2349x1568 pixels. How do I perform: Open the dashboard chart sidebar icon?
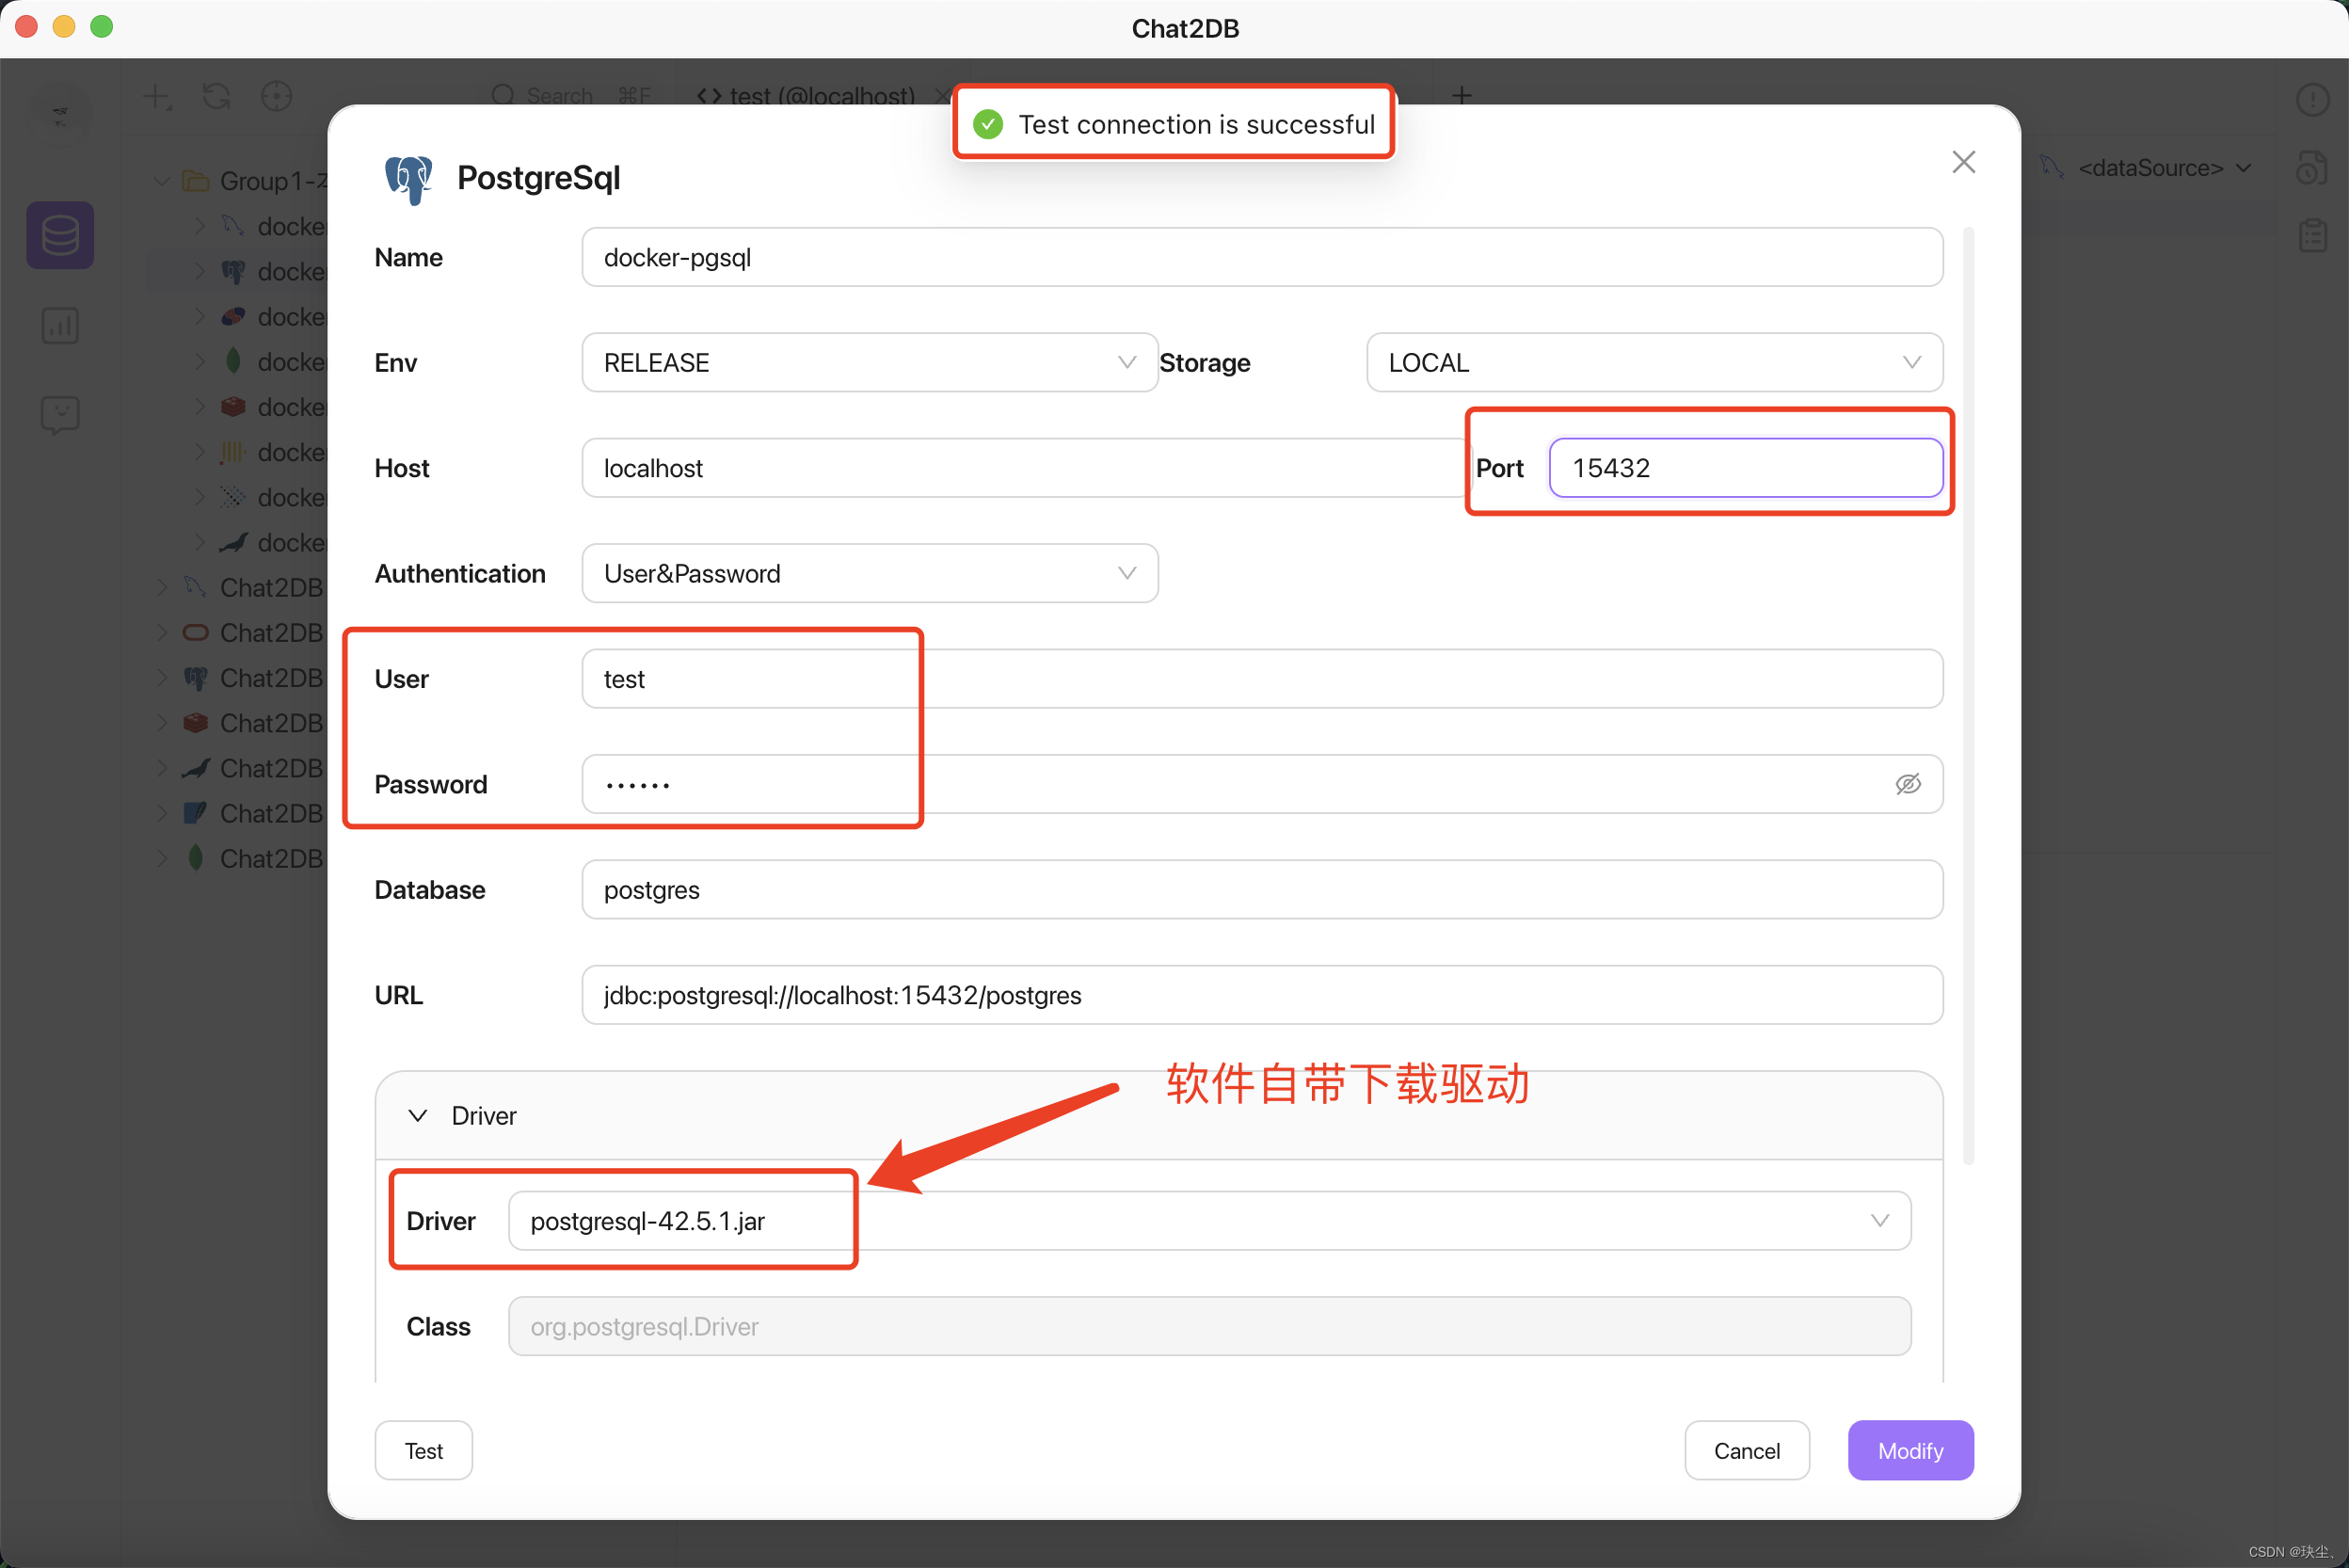(60, 325)
